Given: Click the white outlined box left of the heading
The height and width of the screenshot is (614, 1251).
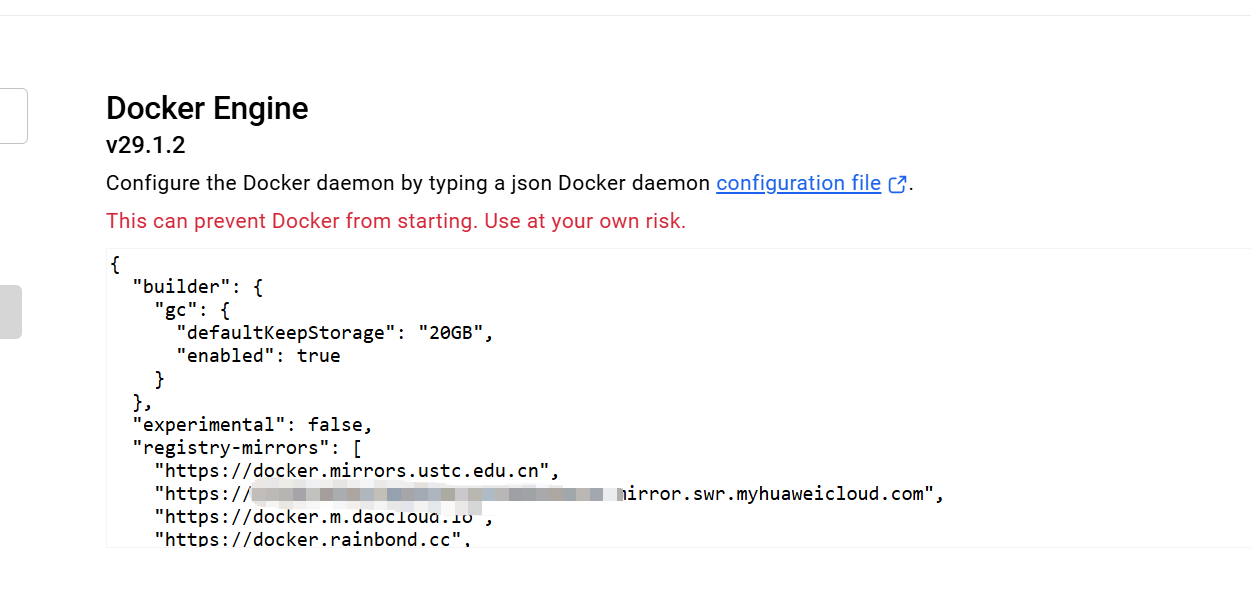Looking at the screenshot, I should [x=13, y=116].
